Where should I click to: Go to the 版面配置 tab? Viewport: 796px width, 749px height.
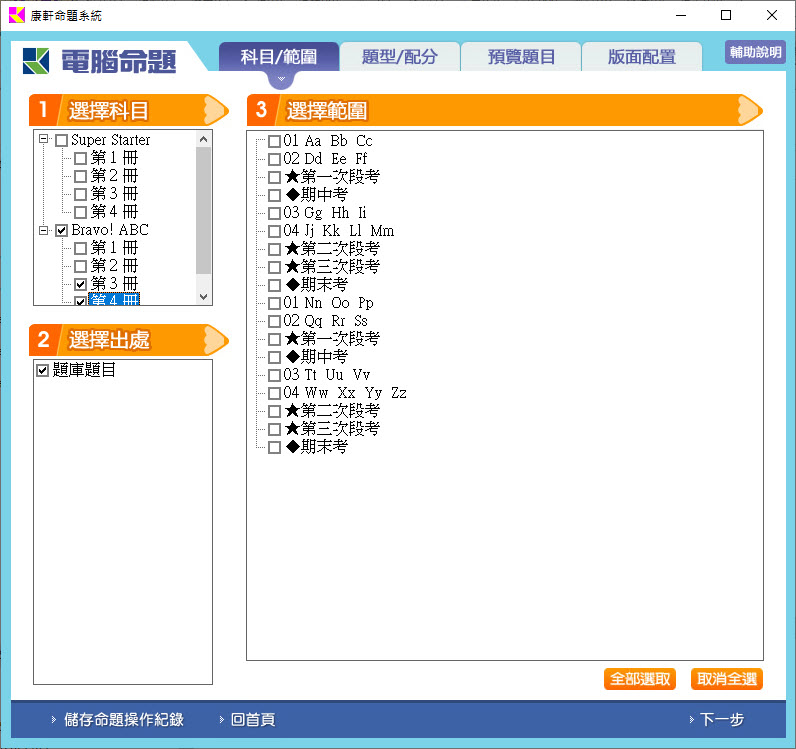(x=641, y=57)
